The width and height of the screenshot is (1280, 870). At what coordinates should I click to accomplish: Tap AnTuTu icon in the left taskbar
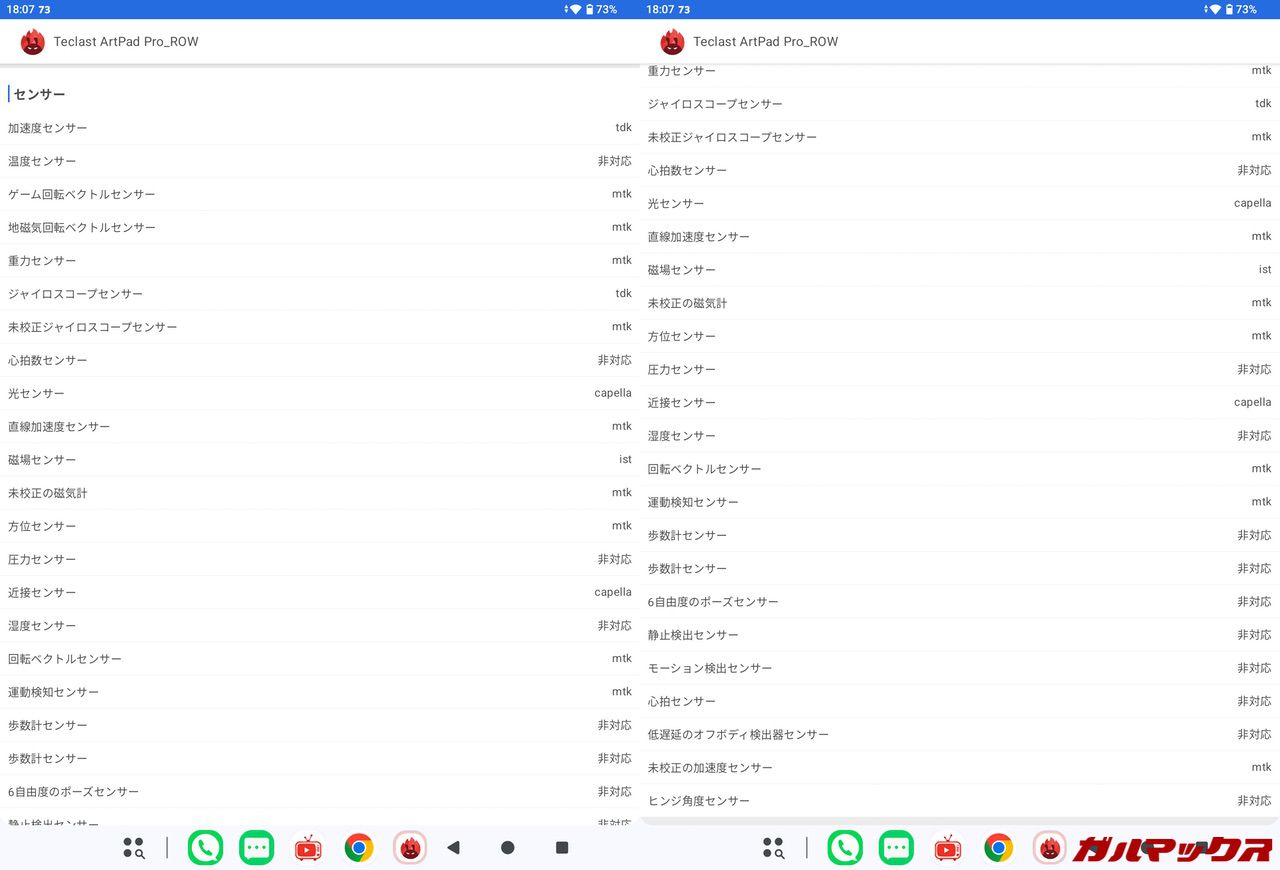tap(410, 848)
